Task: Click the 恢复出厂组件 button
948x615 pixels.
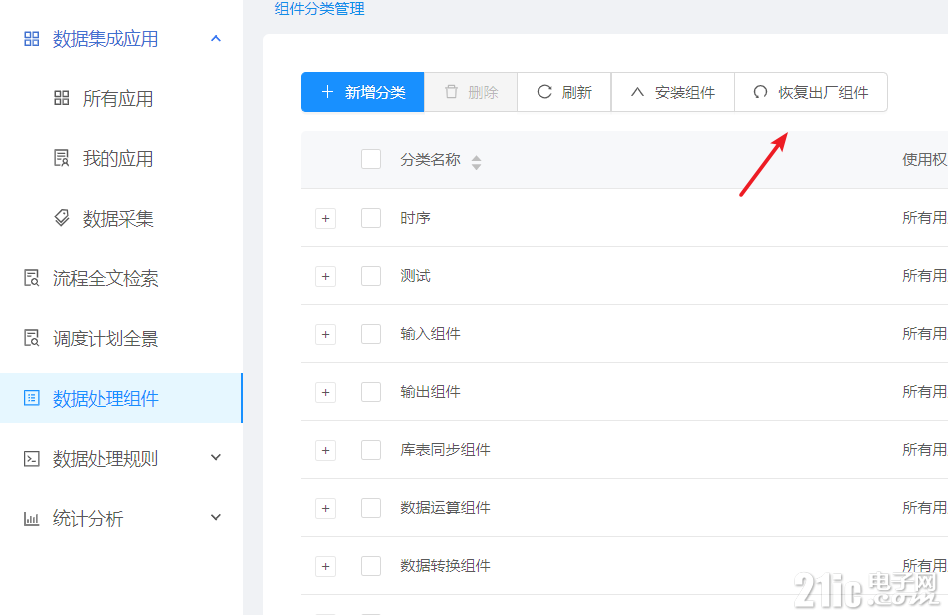Action: click(x=811, y=92)
